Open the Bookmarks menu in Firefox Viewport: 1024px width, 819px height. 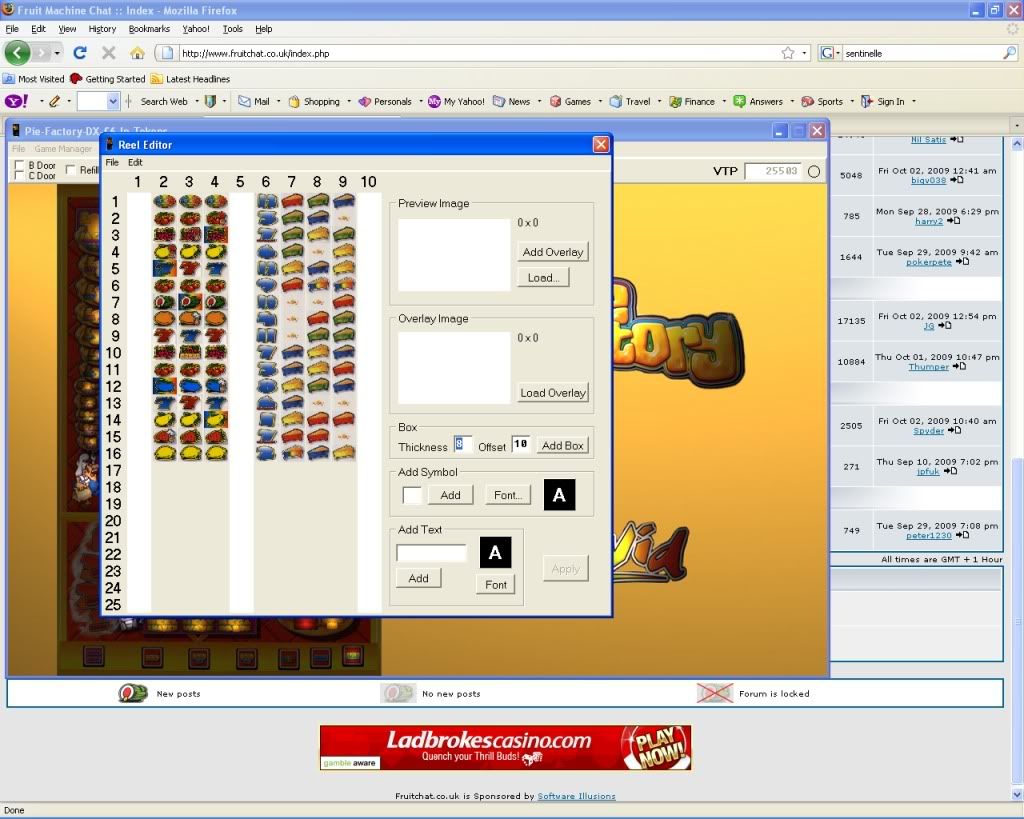[x=149, y=29]
